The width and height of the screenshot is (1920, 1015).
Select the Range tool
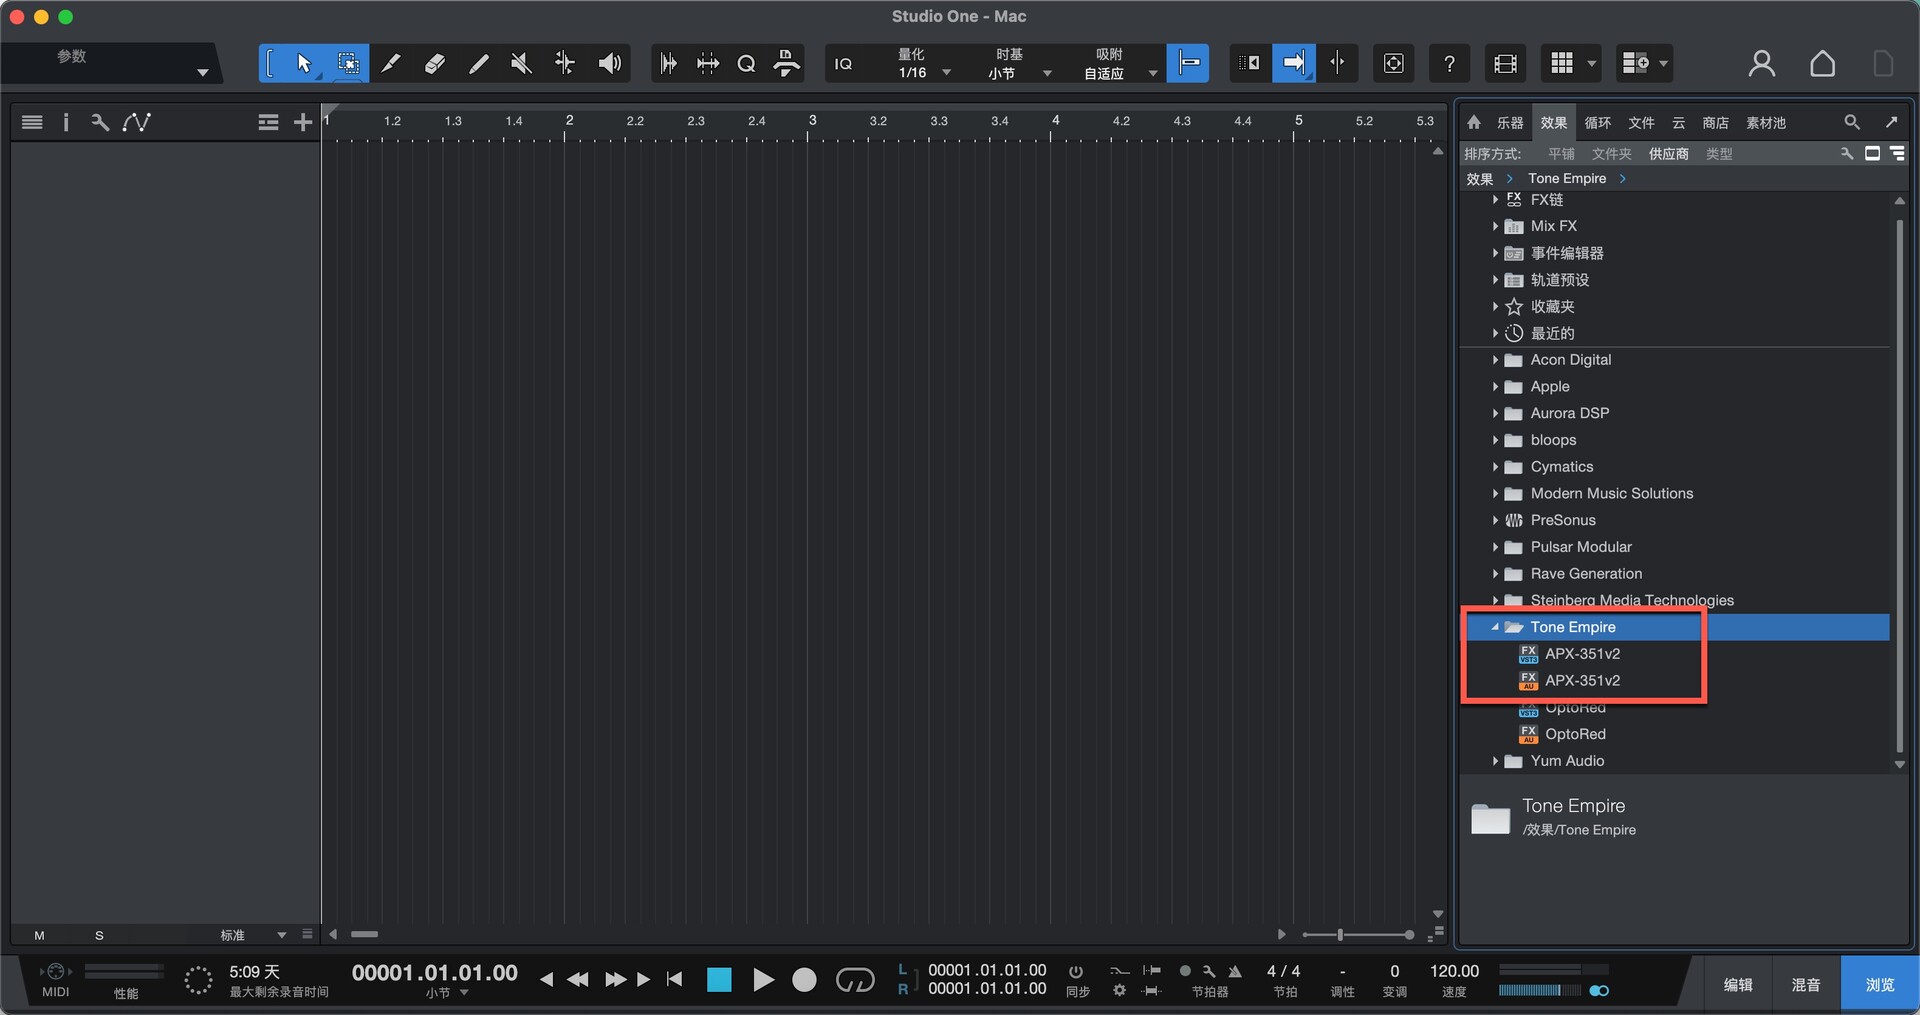348,64
